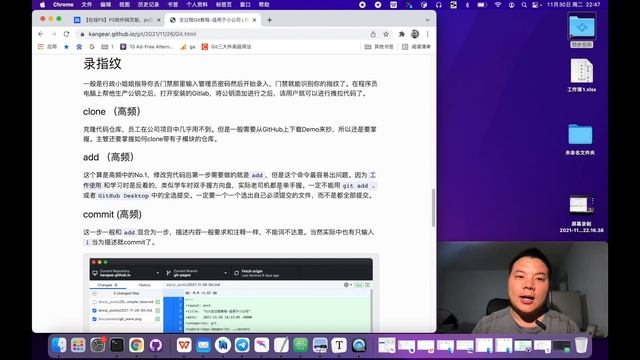
Task: Click the battery status icon
Action: 482,4
